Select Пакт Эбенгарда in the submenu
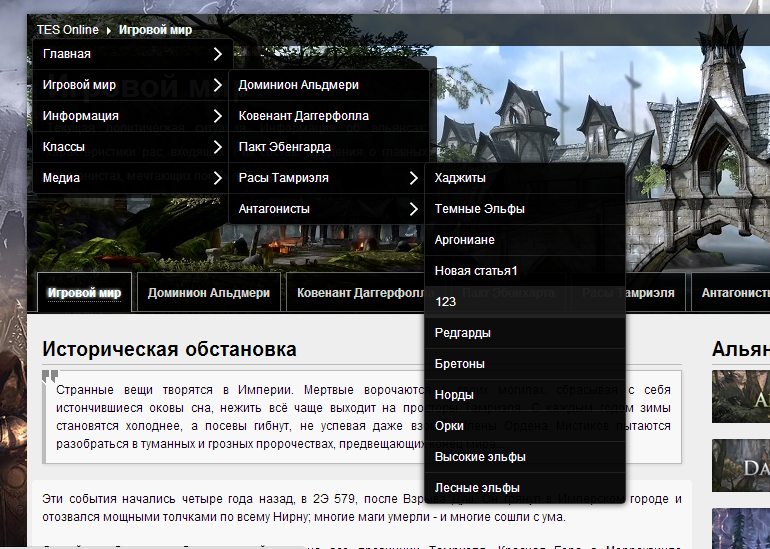This screenshot has height=549, width=770. (x=329, y=147)
